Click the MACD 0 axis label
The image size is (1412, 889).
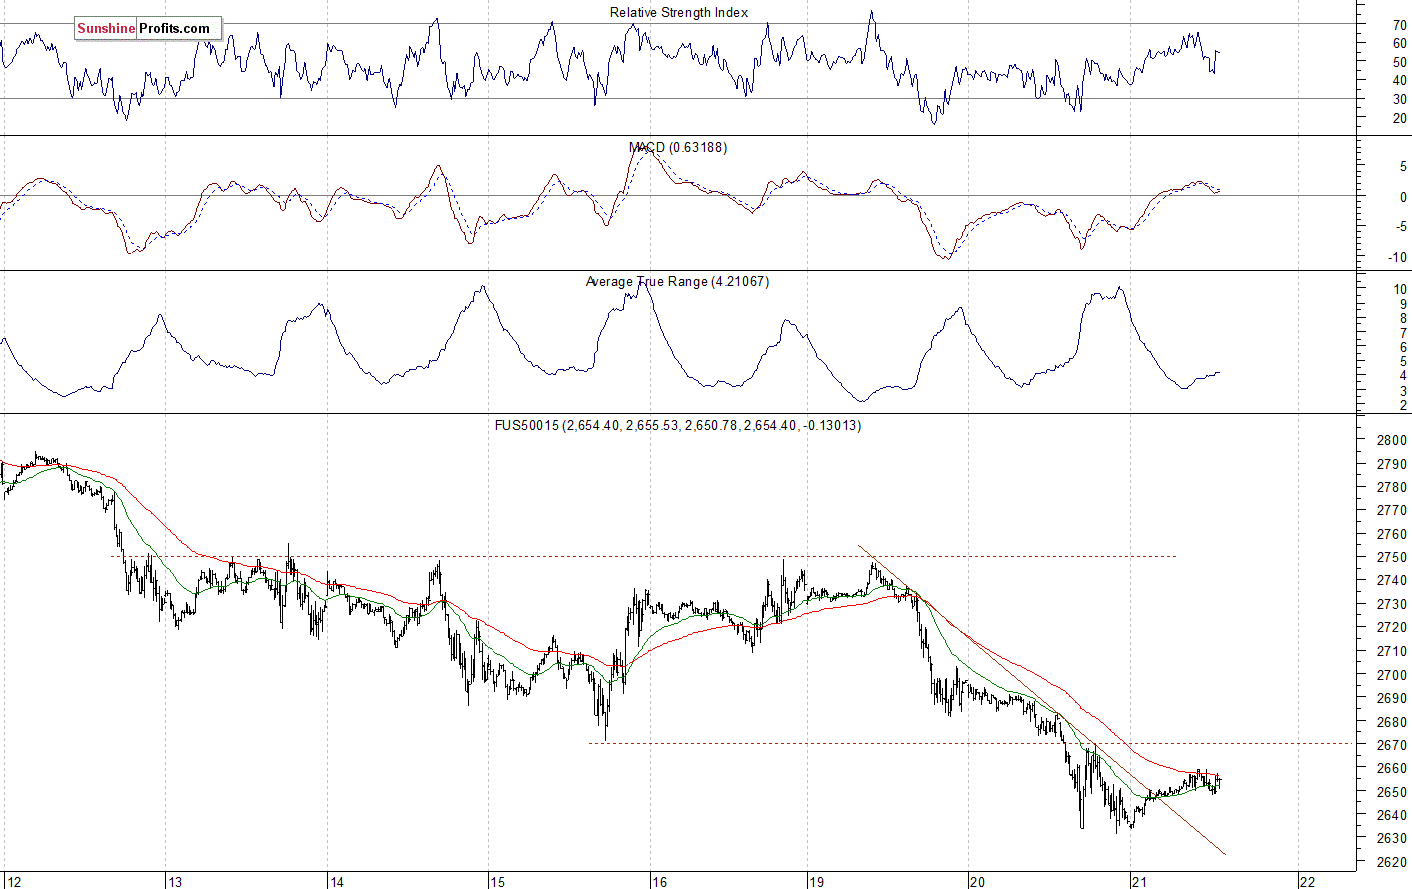(x=1403, y=197)
